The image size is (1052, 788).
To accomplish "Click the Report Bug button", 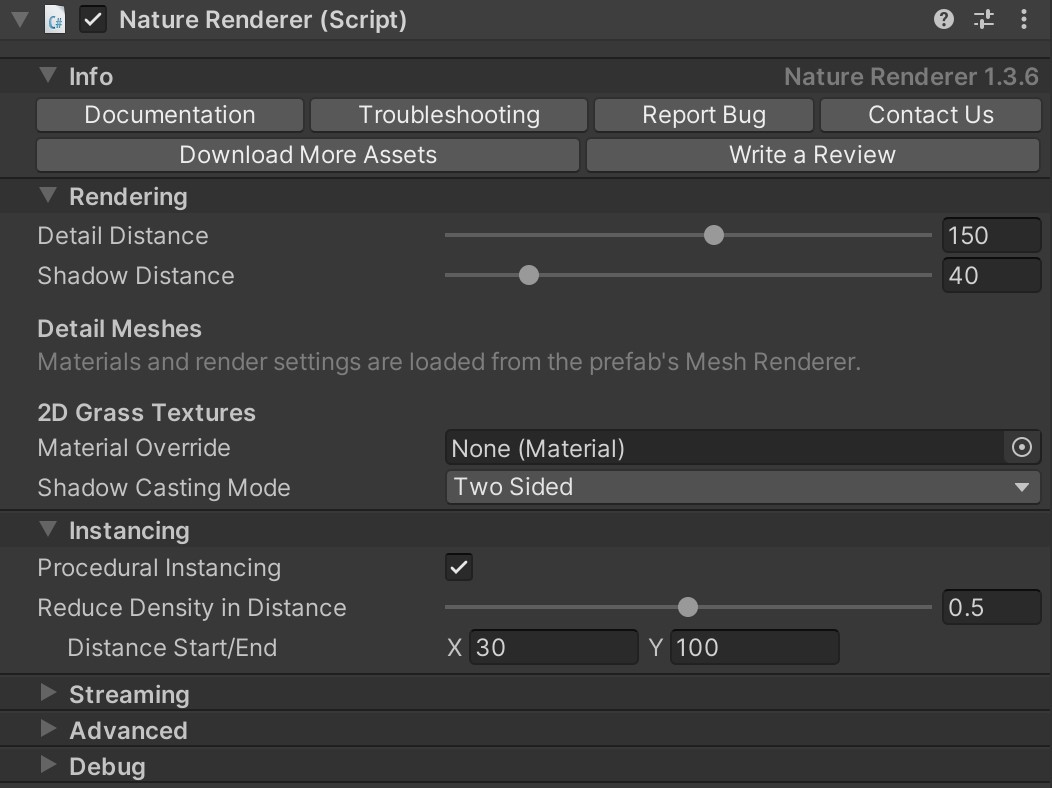I will pyautogui.click(x=703, y=114).
